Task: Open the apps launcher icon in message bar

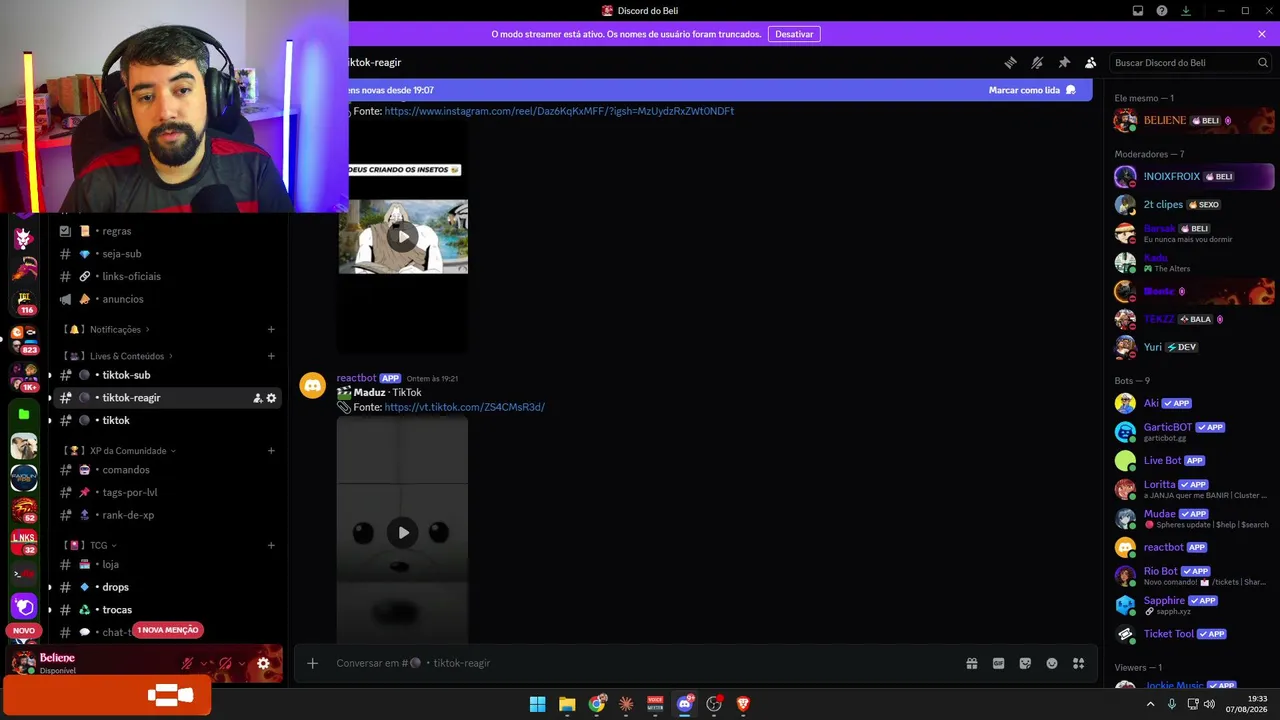Action: tap(1078, 663)
